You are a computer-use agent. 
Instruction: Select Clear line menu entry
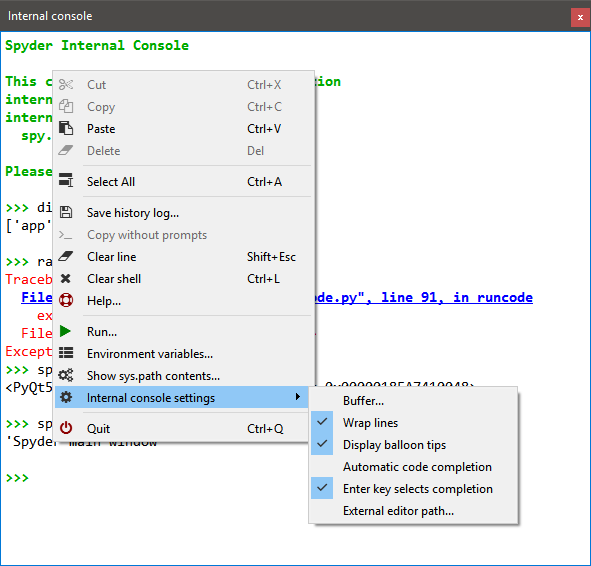pos(183,257)
